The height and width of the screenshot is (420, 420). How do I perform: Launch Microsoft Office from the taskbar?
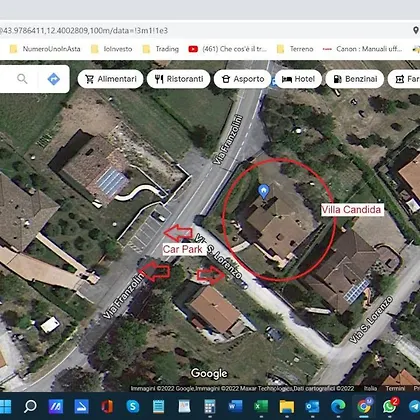pos(107,407)
